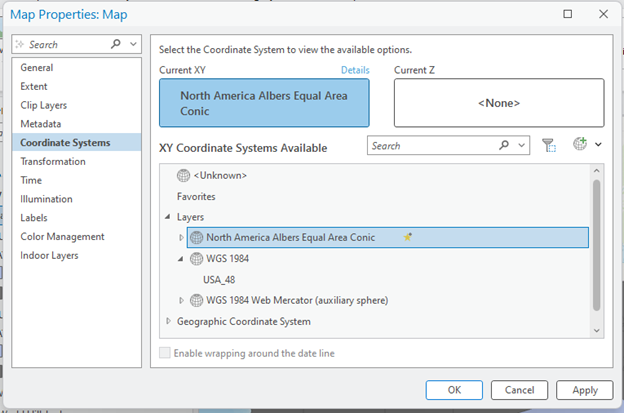
Task: Open the Add Coordinate System globe menu
Action: [x=586, y=145]
